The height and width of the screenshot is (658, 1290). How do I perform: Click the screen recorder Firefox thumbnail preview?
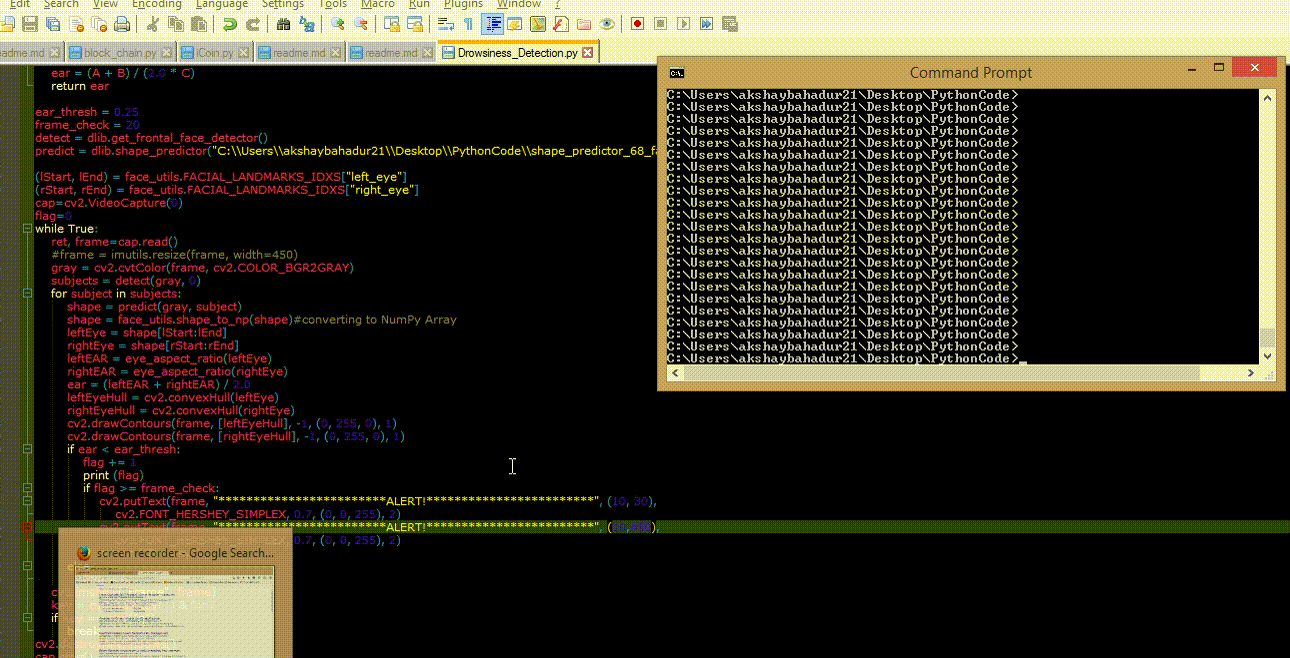175,610
